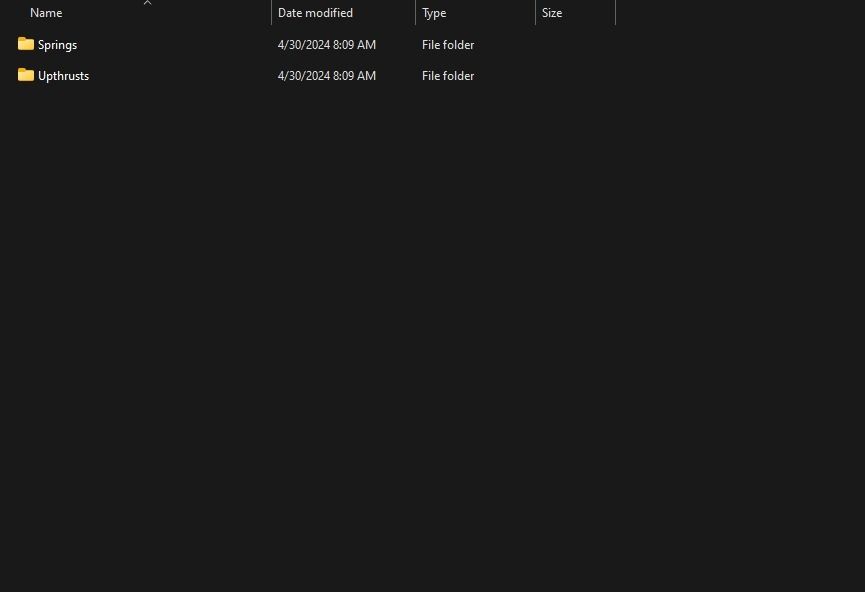The image size is (865, 592).
Task: Sort by the Type column header
Action: pos(434,13)
